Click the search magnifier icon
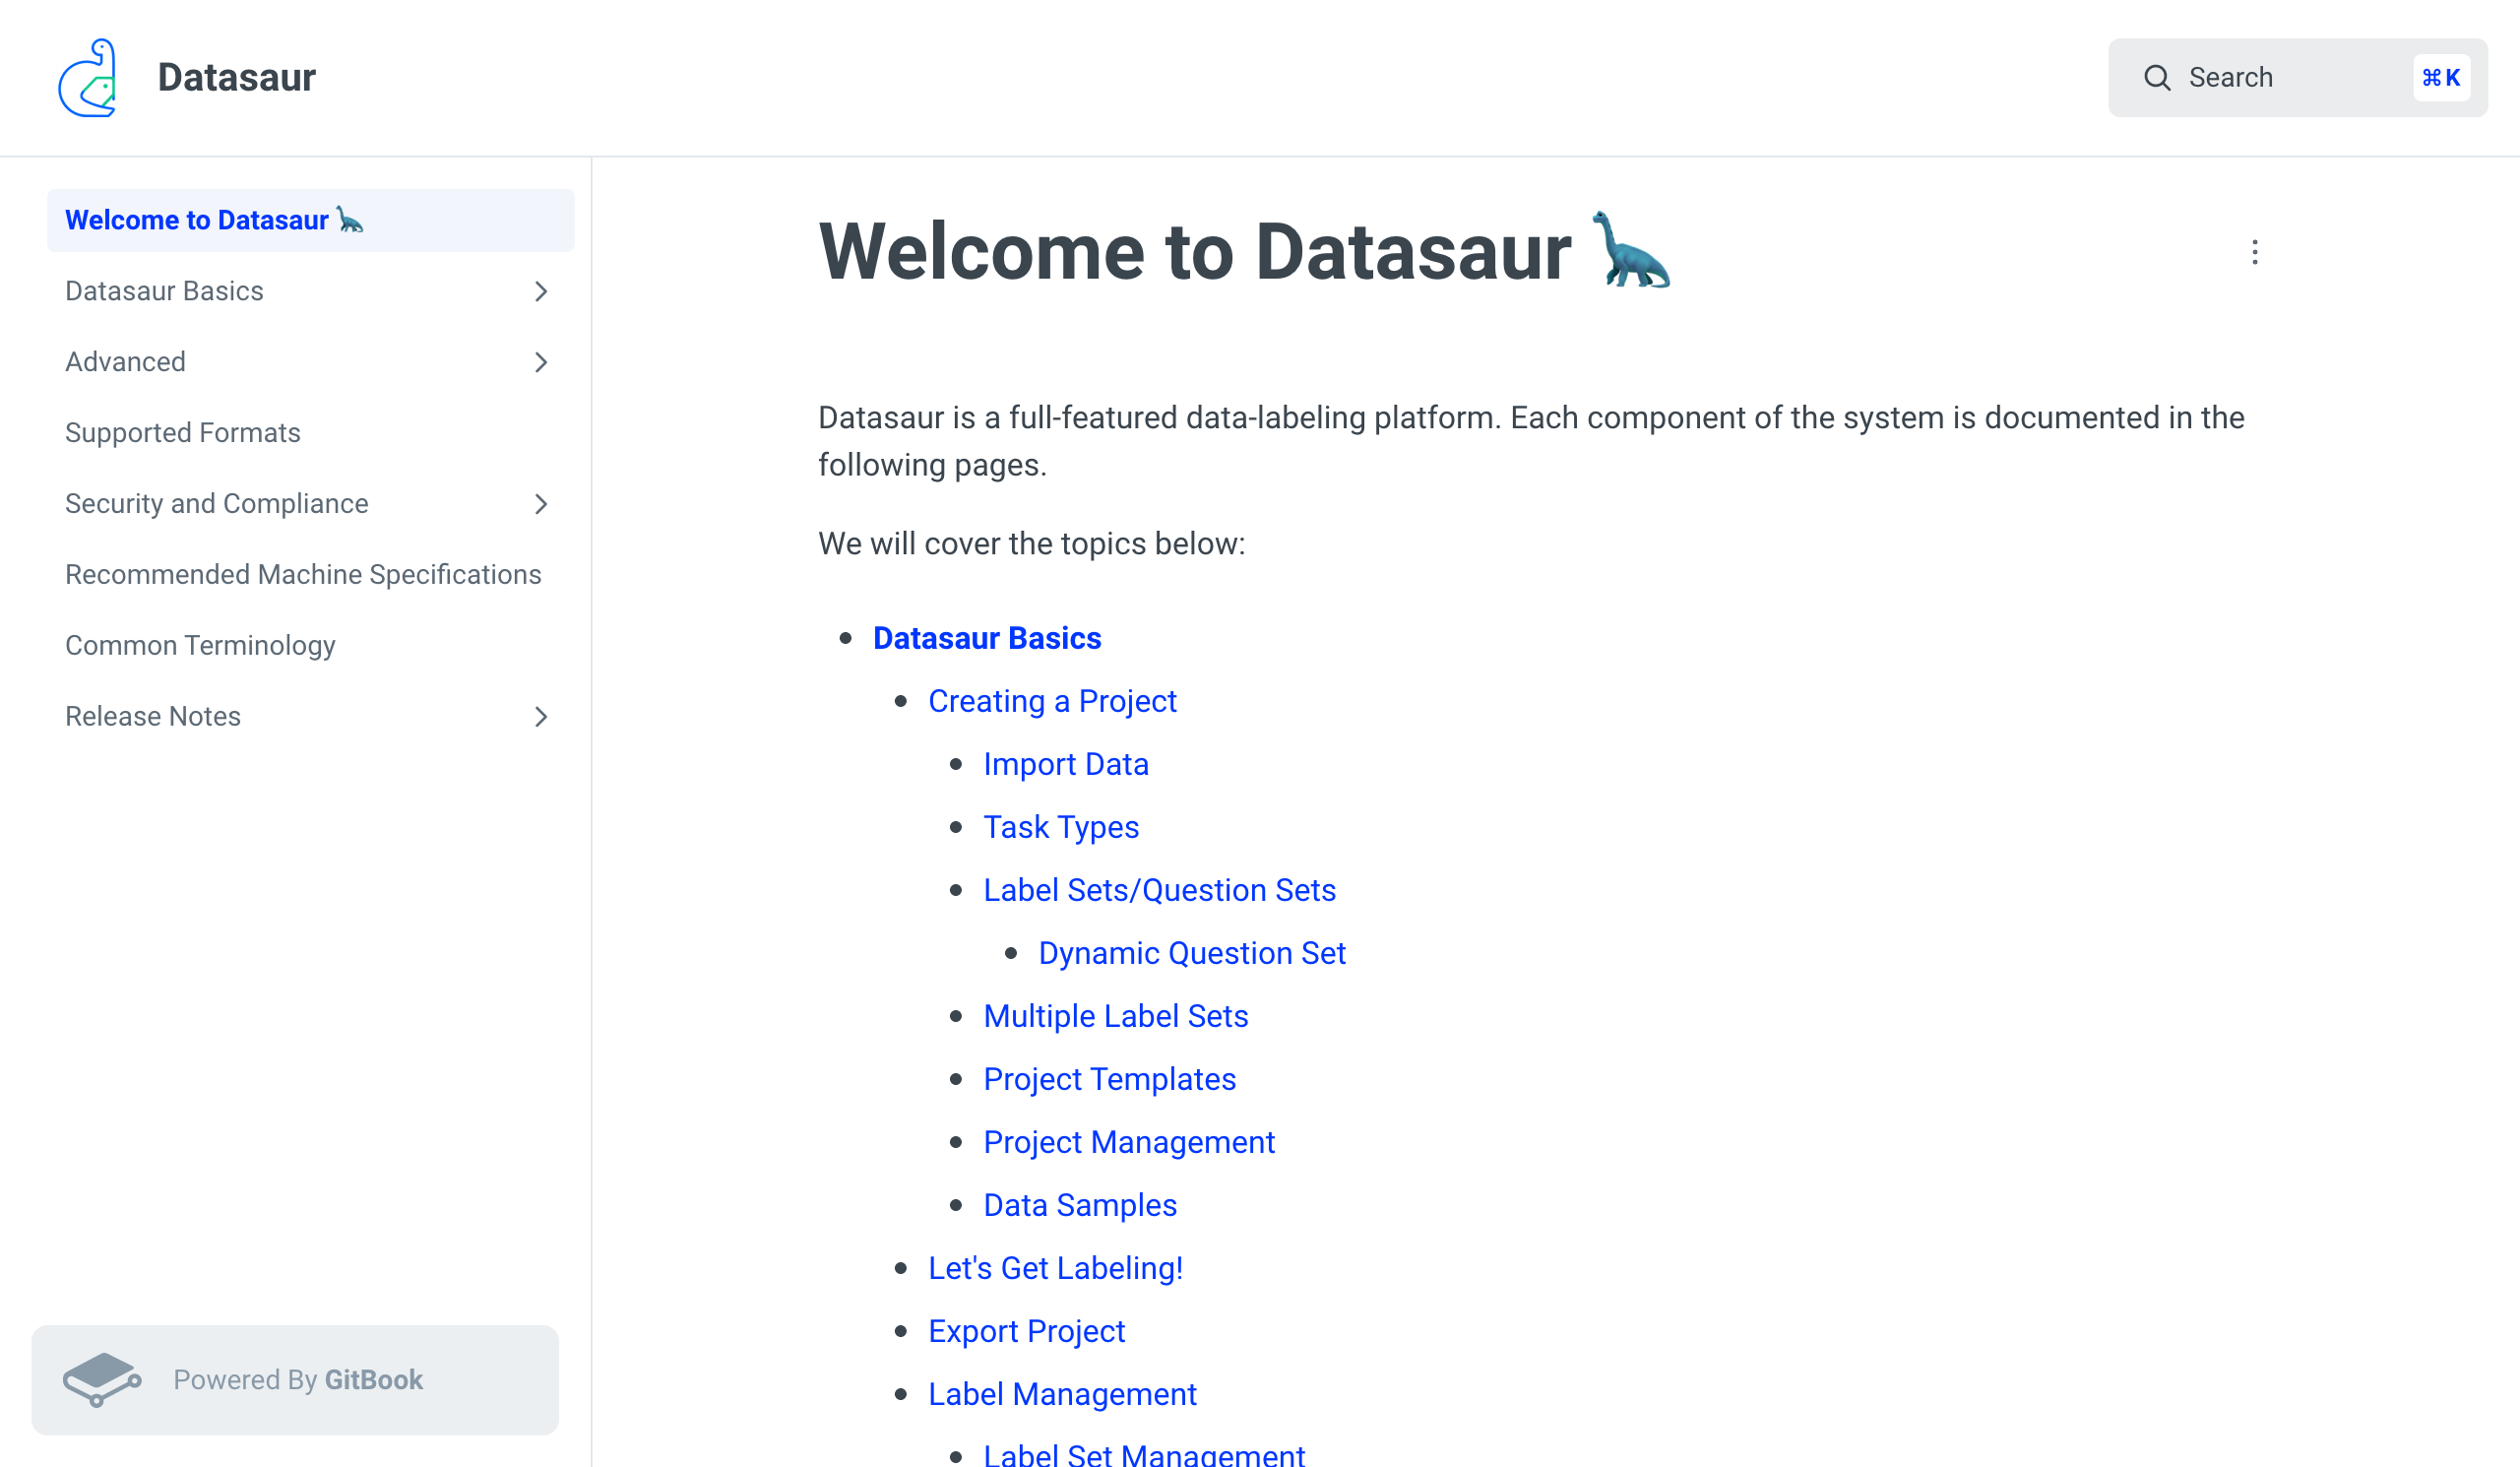 [x=2157, y=78]
